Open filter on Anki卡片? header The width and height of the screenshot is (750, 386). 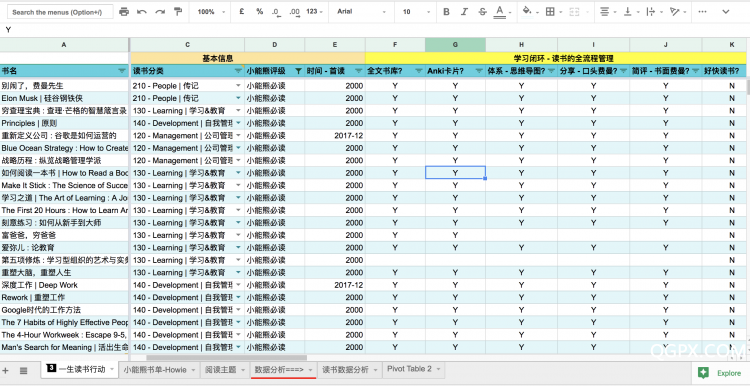tap(479, 71)
